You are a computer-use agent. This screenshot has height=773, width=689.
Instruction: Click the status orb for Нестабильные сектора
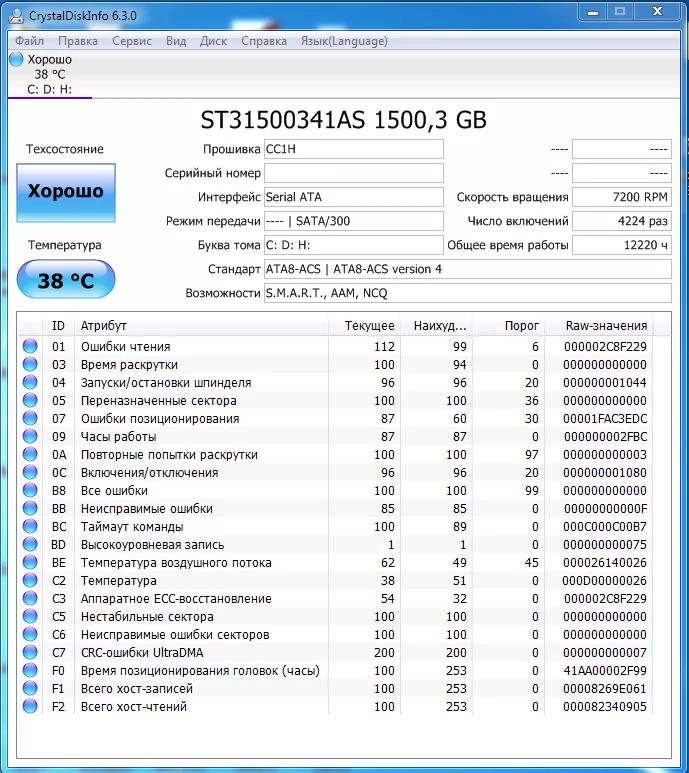pos(30,617)
